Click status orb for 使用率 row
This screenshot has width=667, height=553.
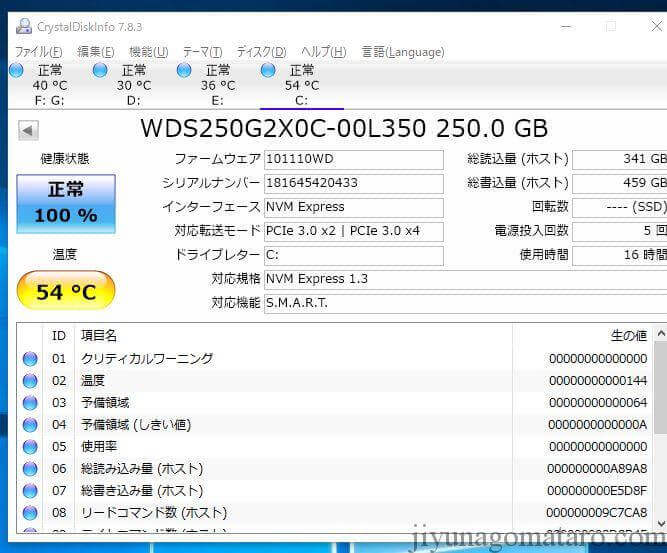pos(30,446)
